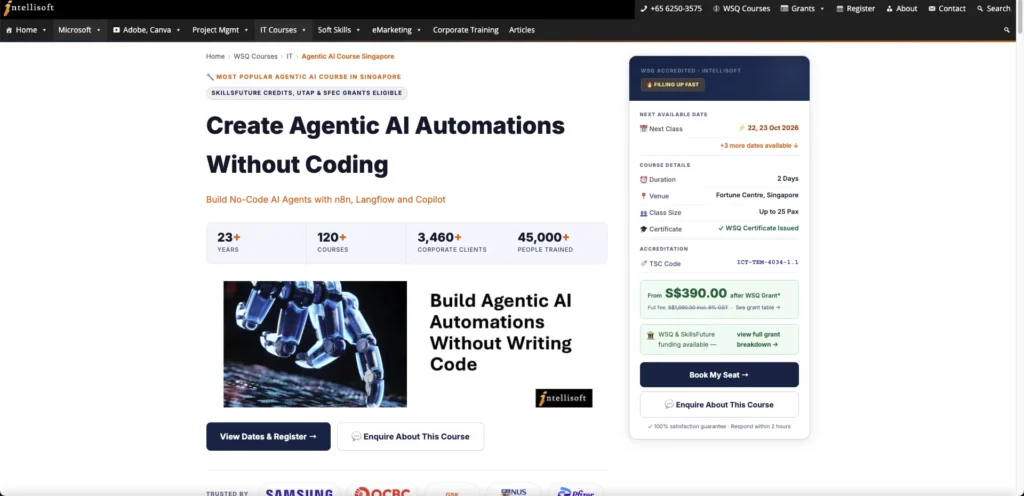Open the Contact link in the top bar
The height and width of the screenshot is (496, 1024).
[x=946, y=8]
